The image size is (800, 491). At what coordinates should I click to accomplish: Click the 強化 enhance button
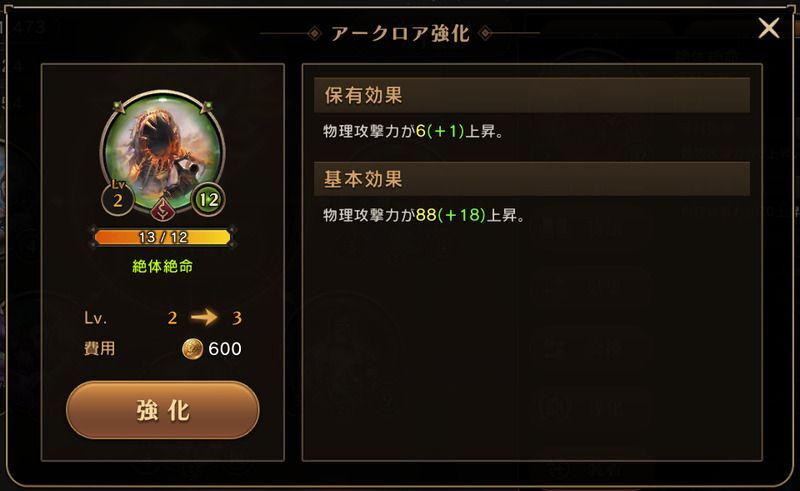[163, 410]
